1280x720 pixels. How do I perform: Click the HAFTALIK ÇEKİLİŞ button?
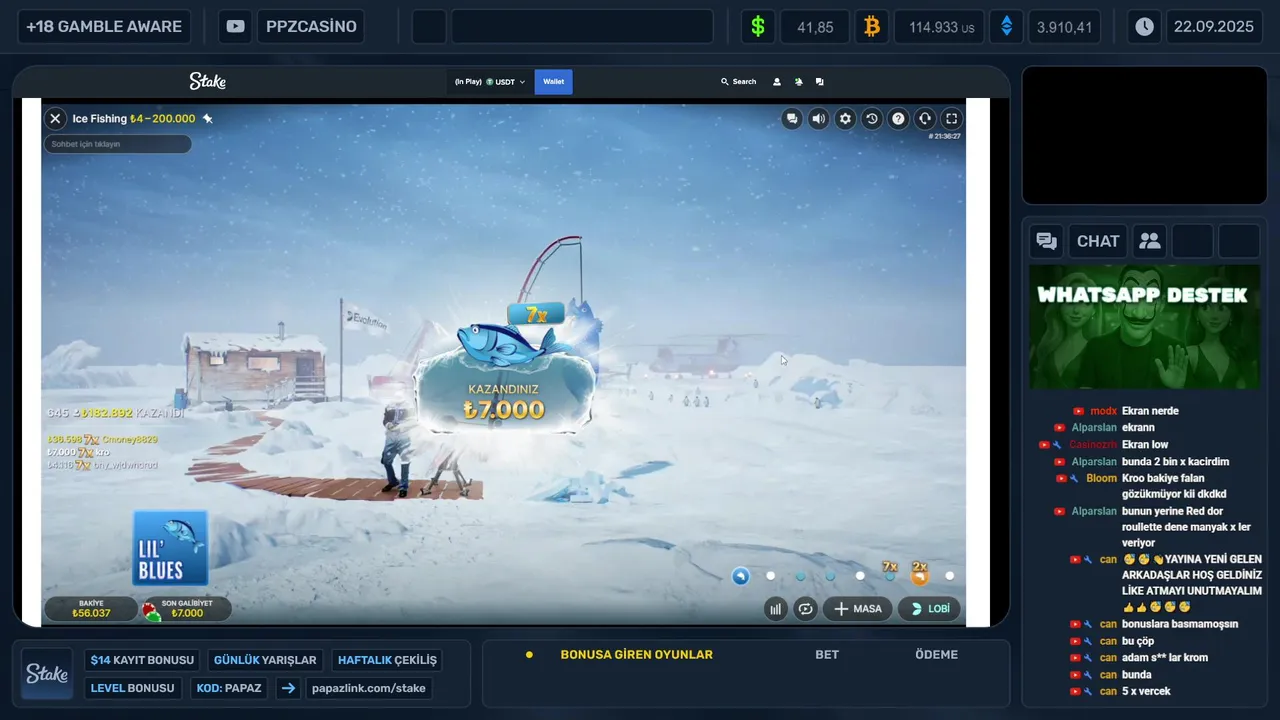(387, 660)
